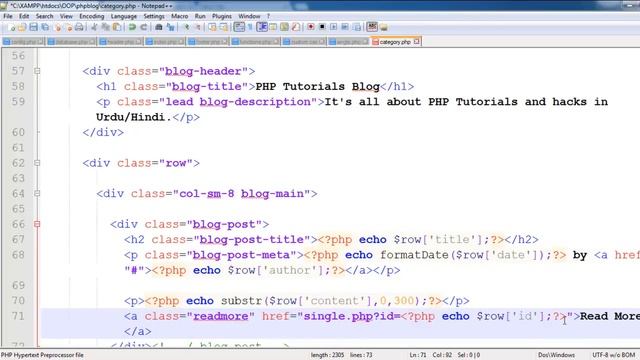640x360 pixels.
Task: Click the Stop Recording macro icon
Action: (x=322, y=27)
